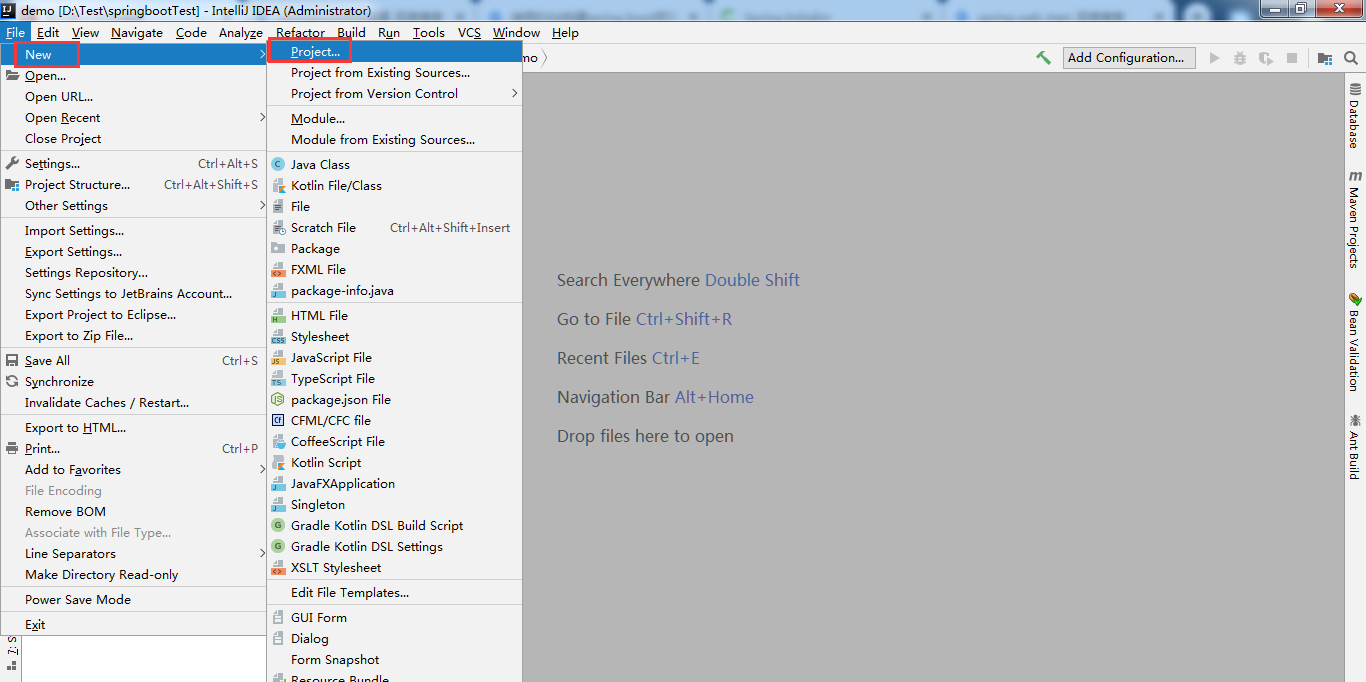Create a new Kotlin File/Class
Screen dimensions: 1366x682
click(x=394, y=185)
